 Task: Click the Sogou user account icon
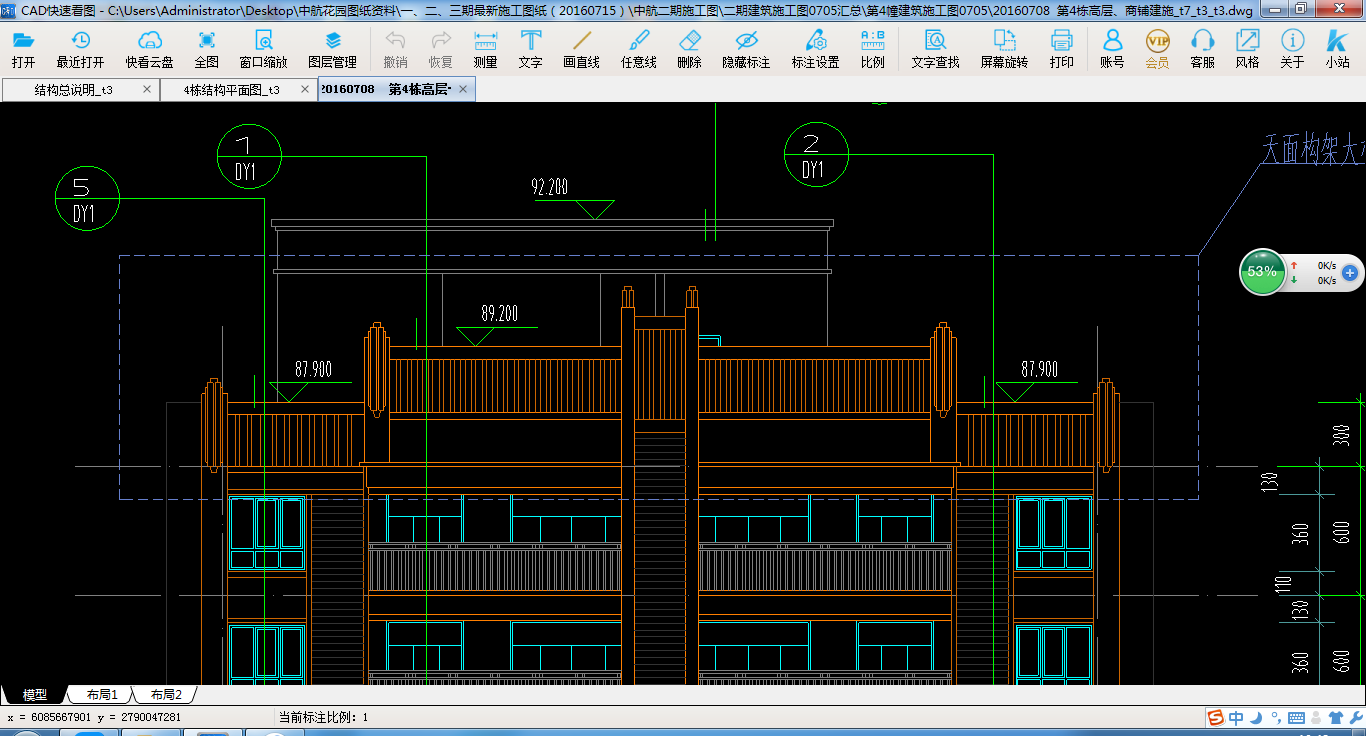tap(1316, 717)
